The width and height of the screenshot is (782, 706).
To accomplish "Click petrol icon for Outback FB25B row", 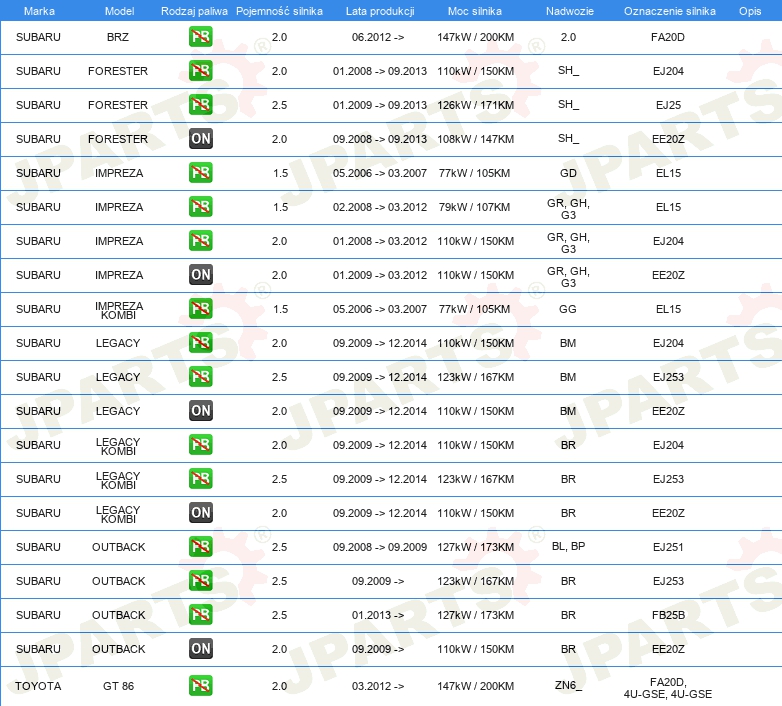I will pyautogui.click(x=200, y=614).
